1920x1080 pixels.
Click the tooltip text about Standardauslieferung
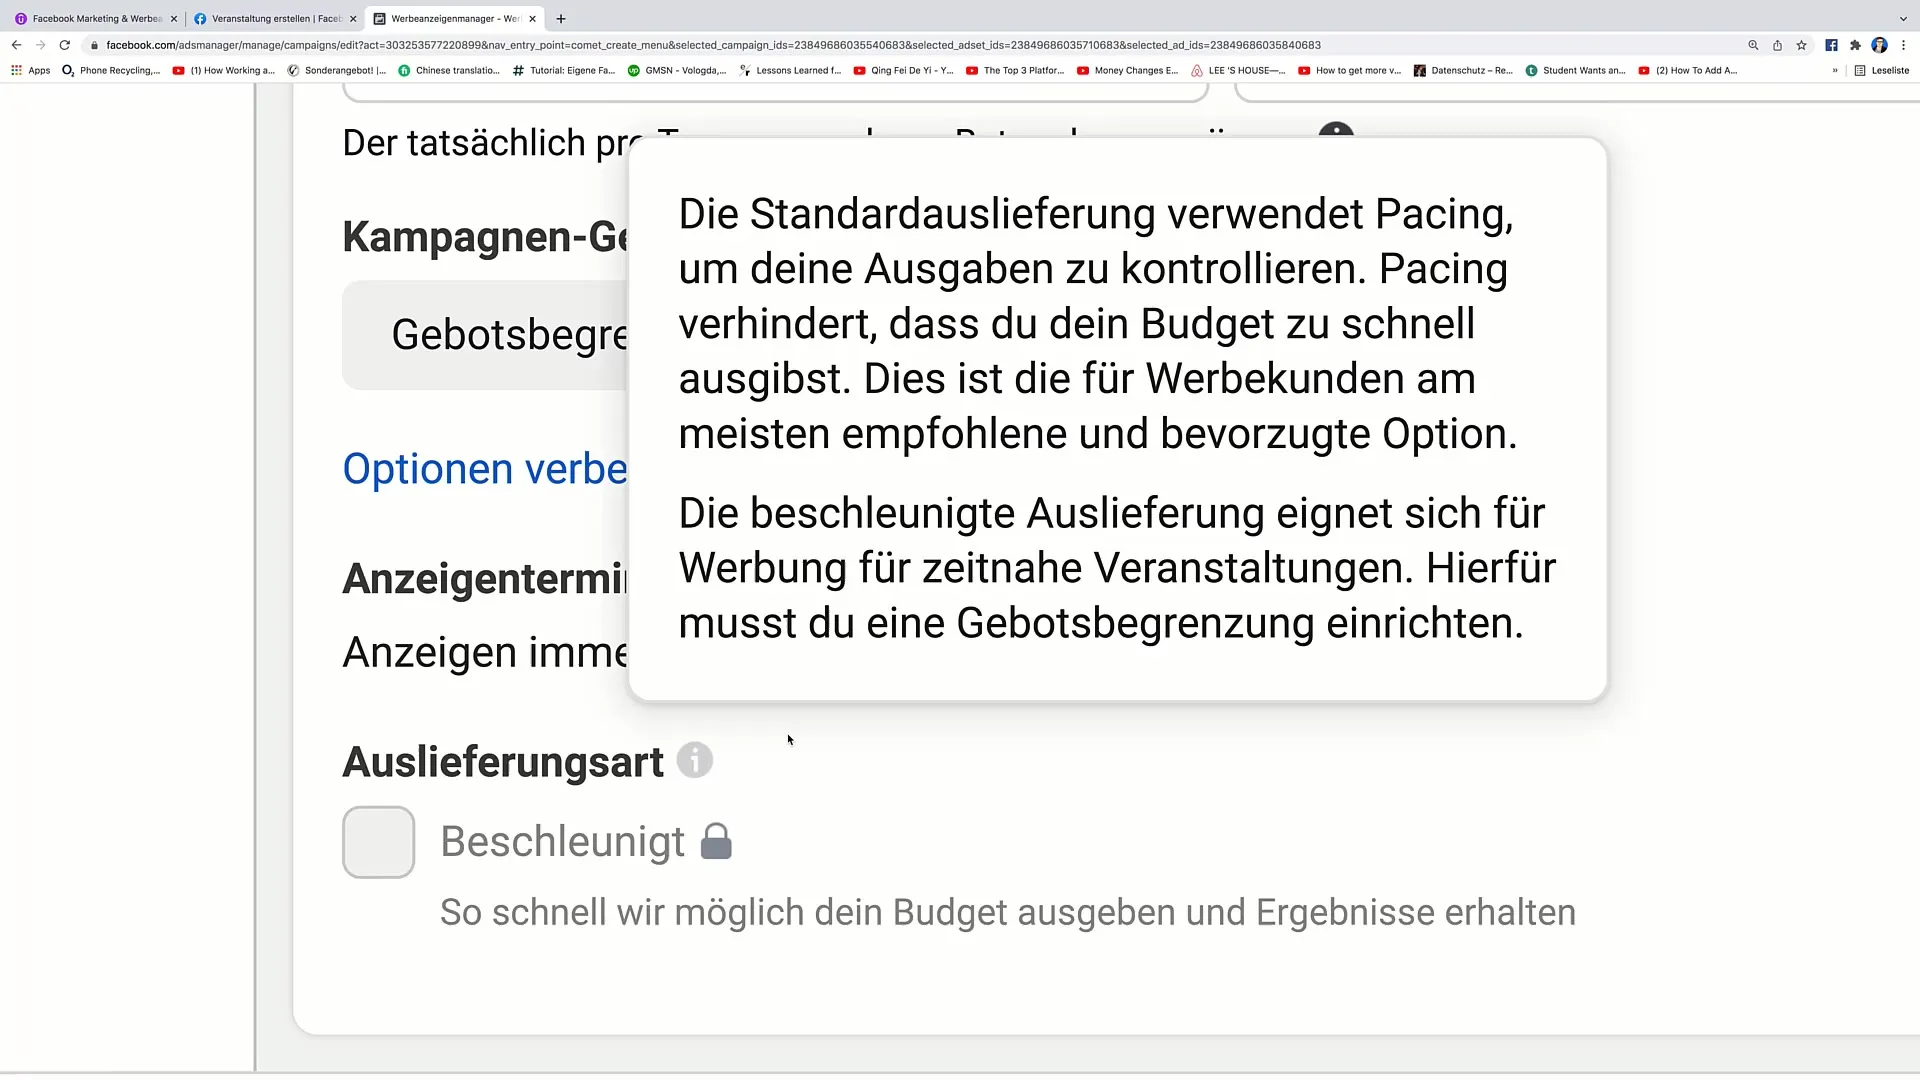[1097, 324]
